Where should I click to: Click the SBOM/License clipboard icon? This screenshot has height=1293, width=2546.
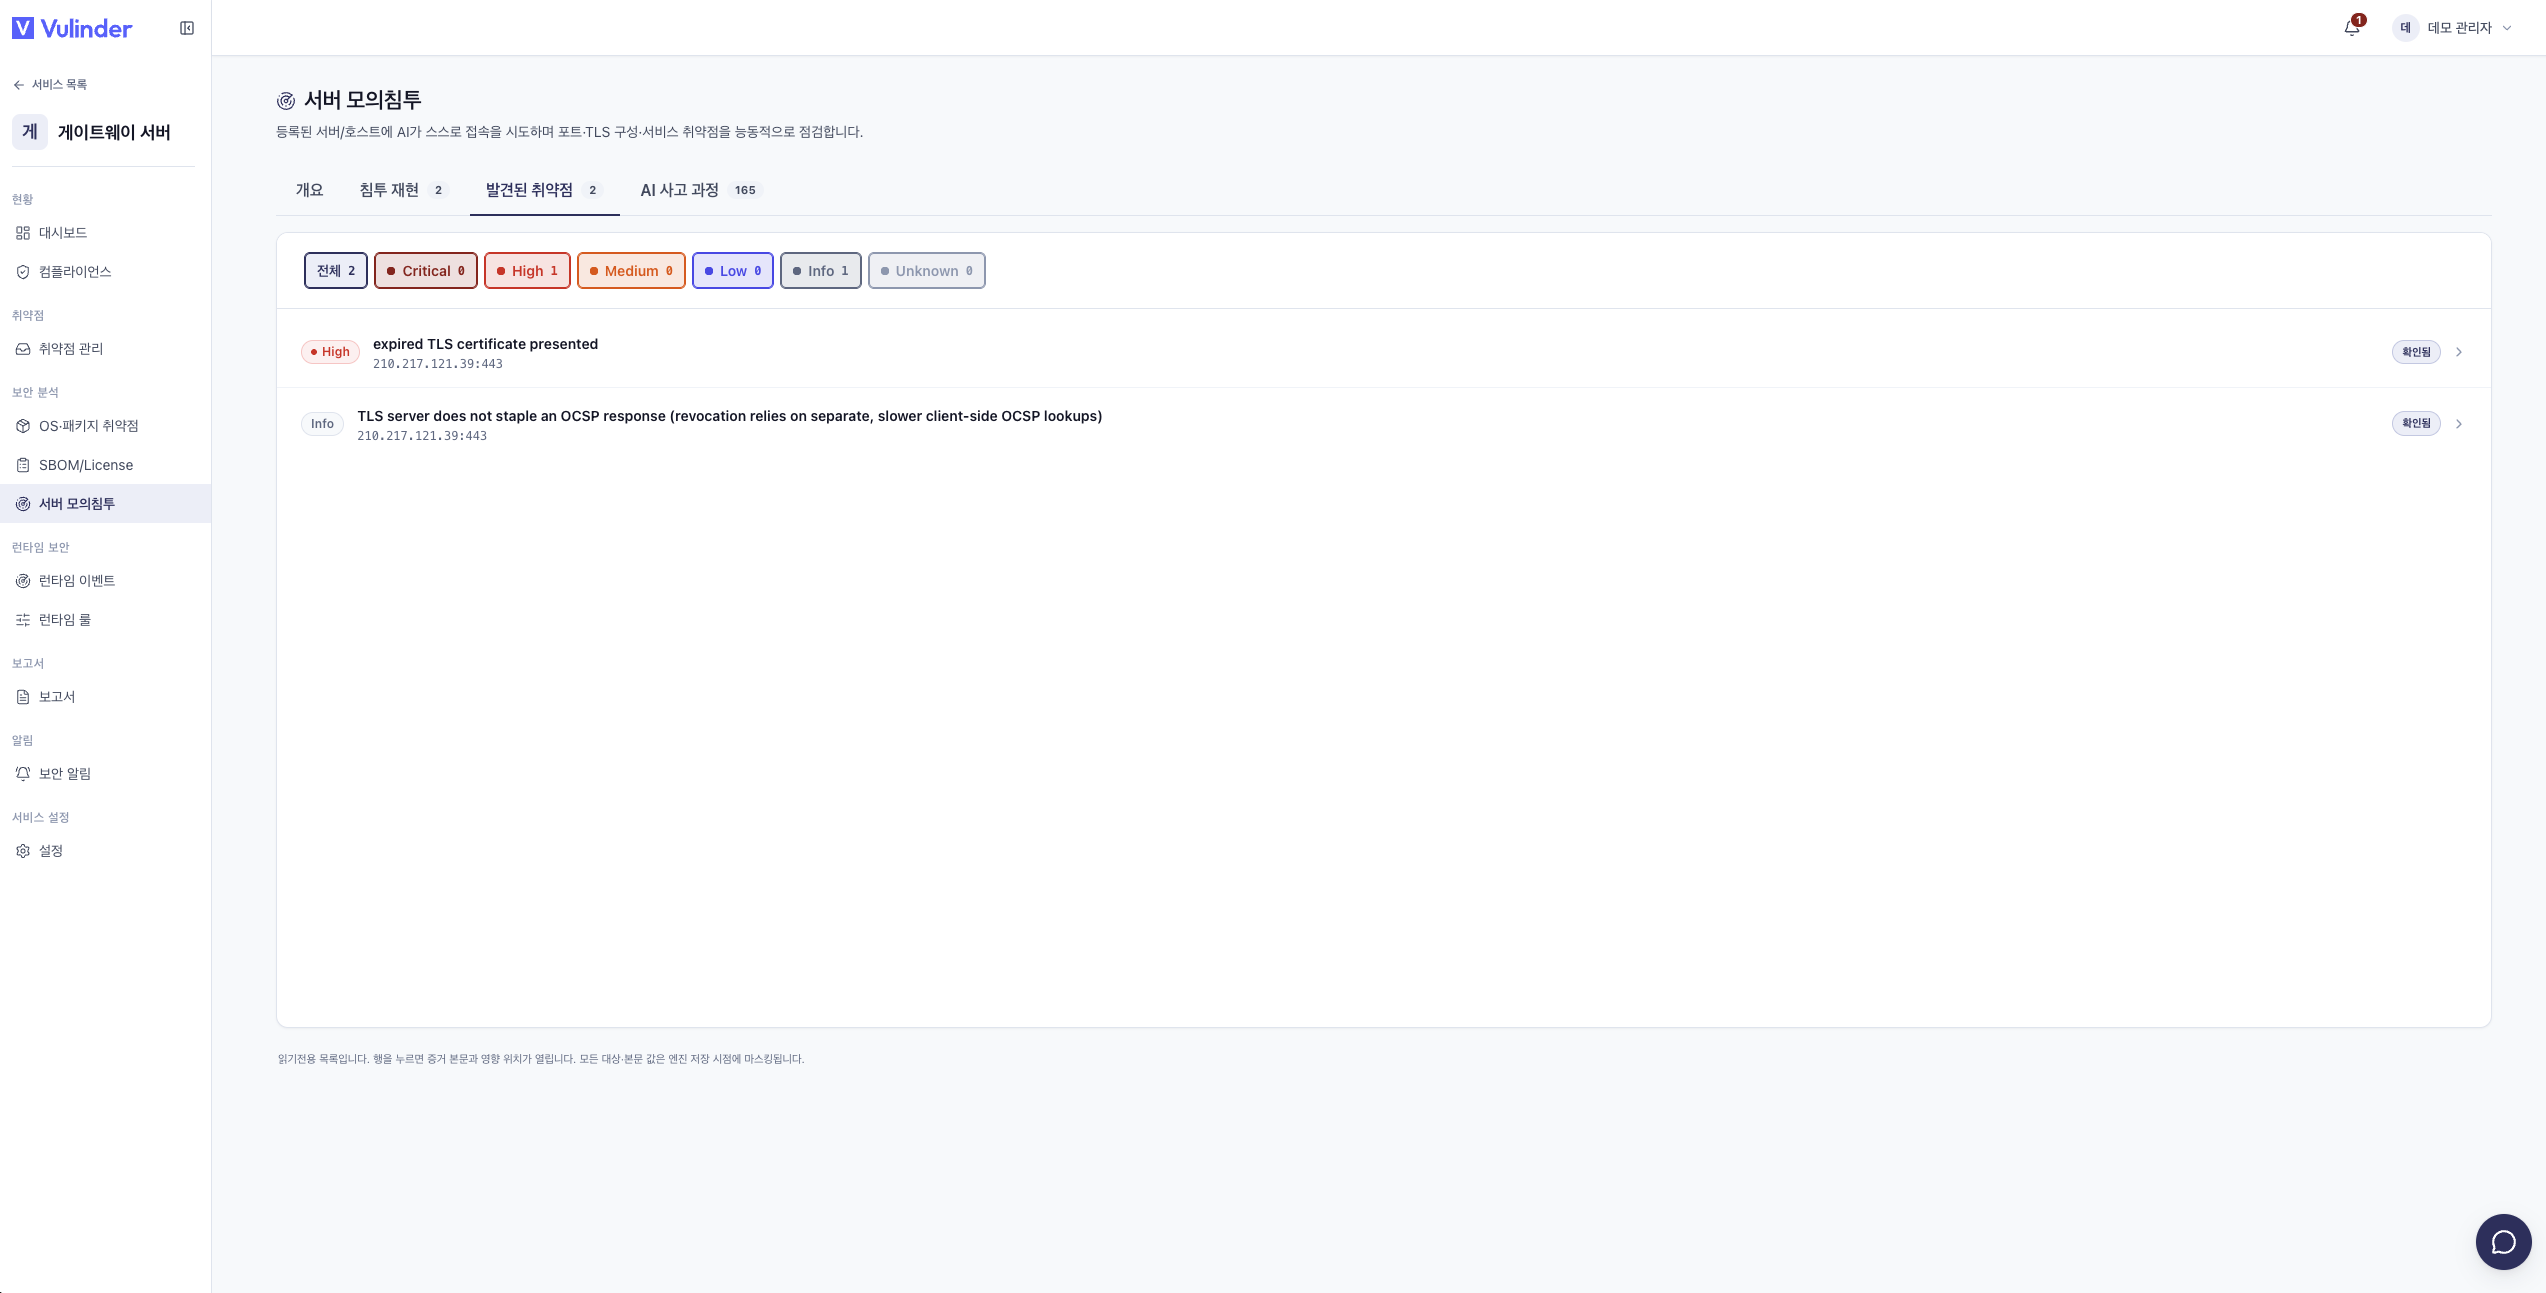(23, 465)
